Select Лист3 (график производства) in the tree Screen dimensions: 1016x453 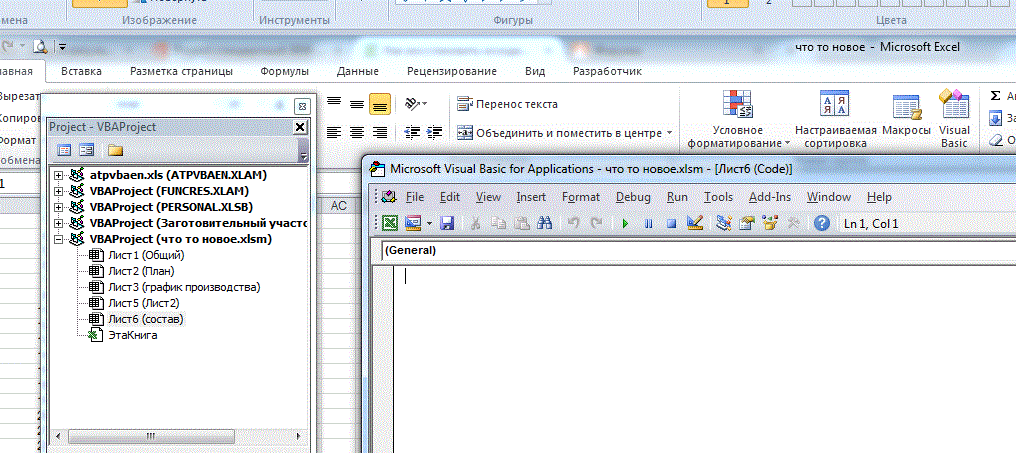coord(184,287)
